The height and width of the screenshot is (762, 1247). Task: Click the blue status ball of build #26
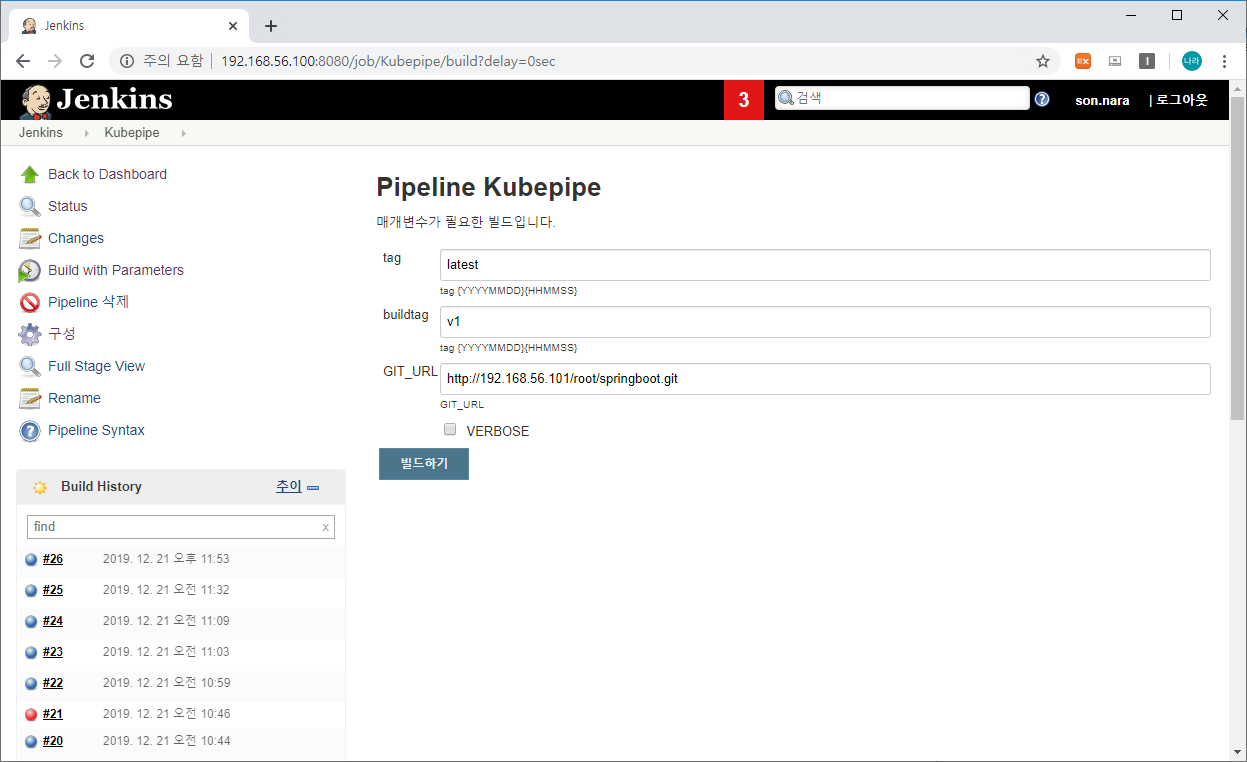[x=31, y=559]
